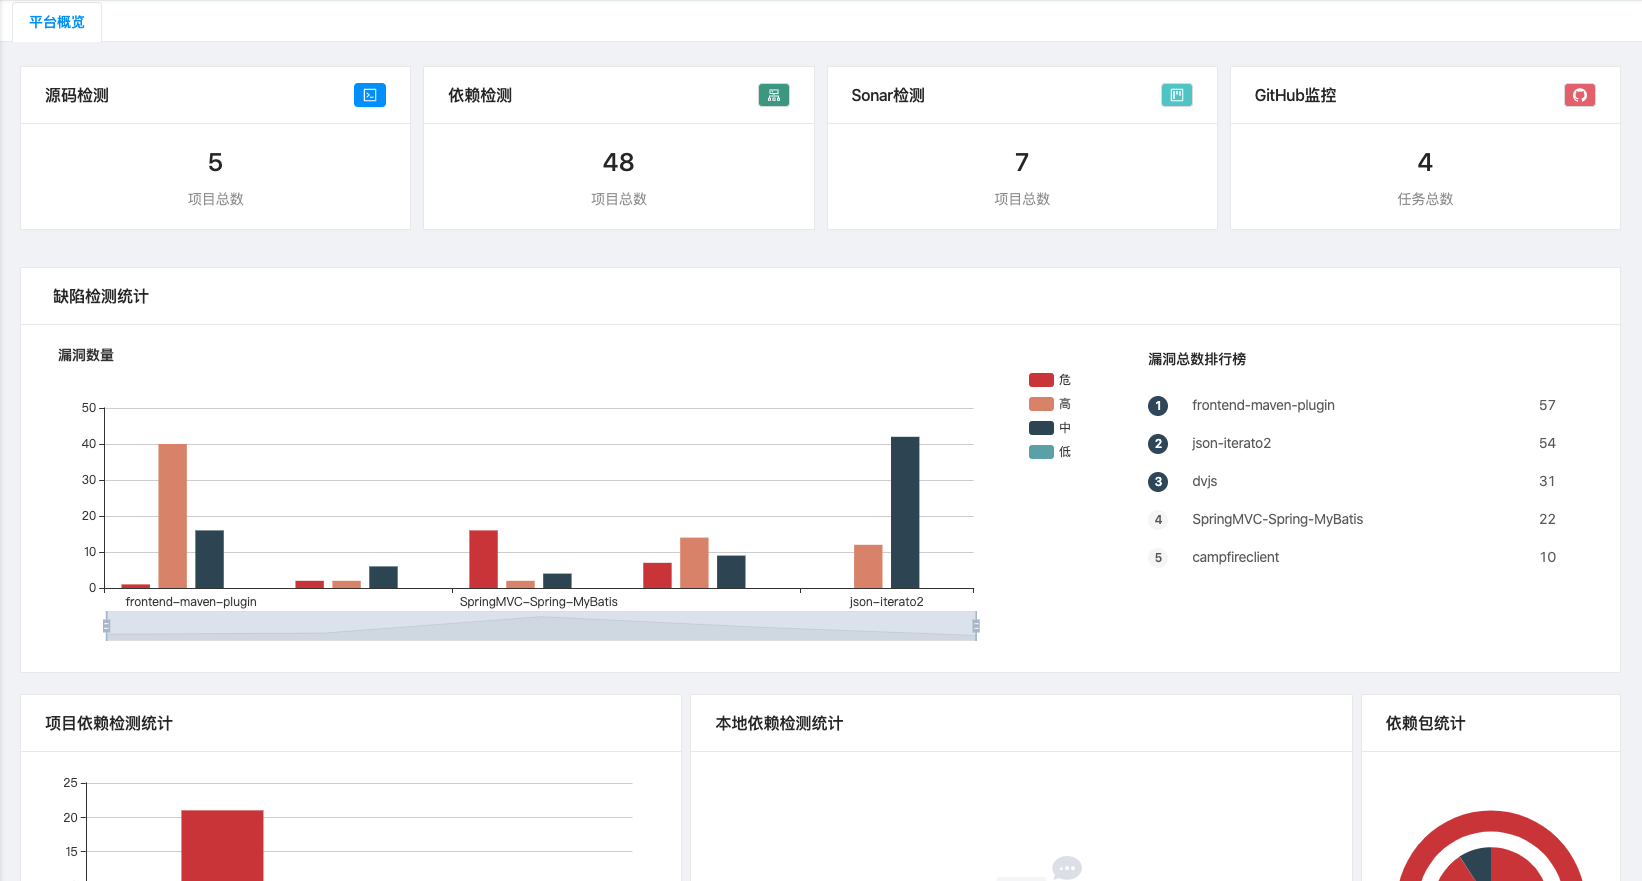Click the 48 project count in 依赖检测

pos(619,162)
